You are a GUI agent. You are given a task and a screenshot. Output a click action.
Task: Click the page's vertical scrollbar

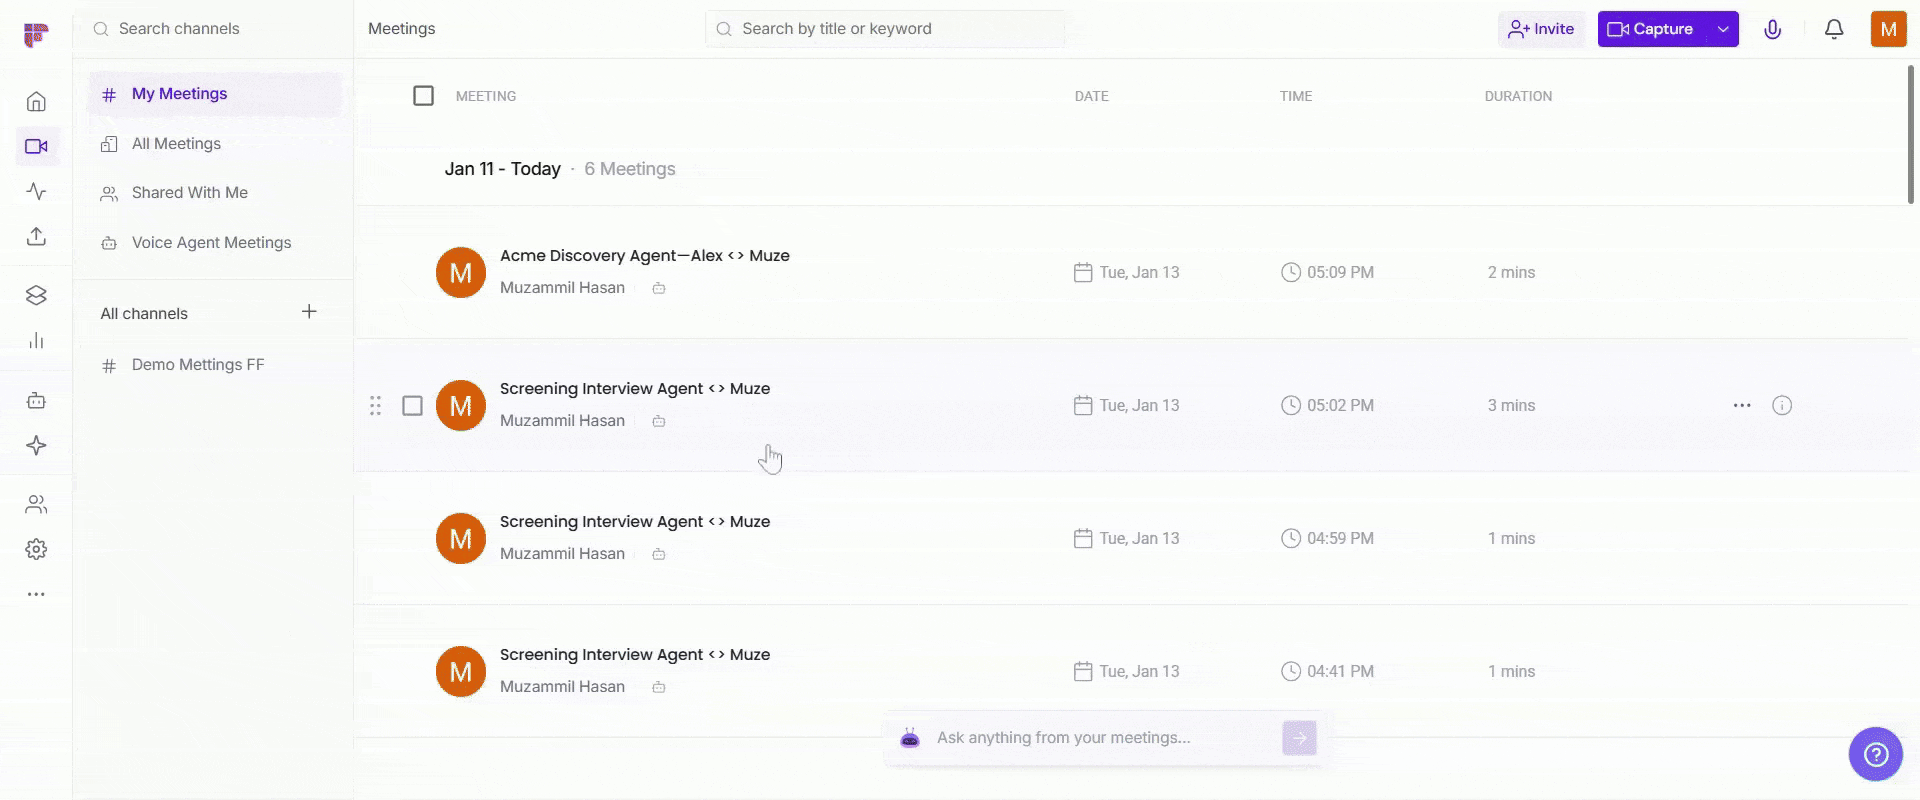pyautogui.click(x=1910, y=135)
